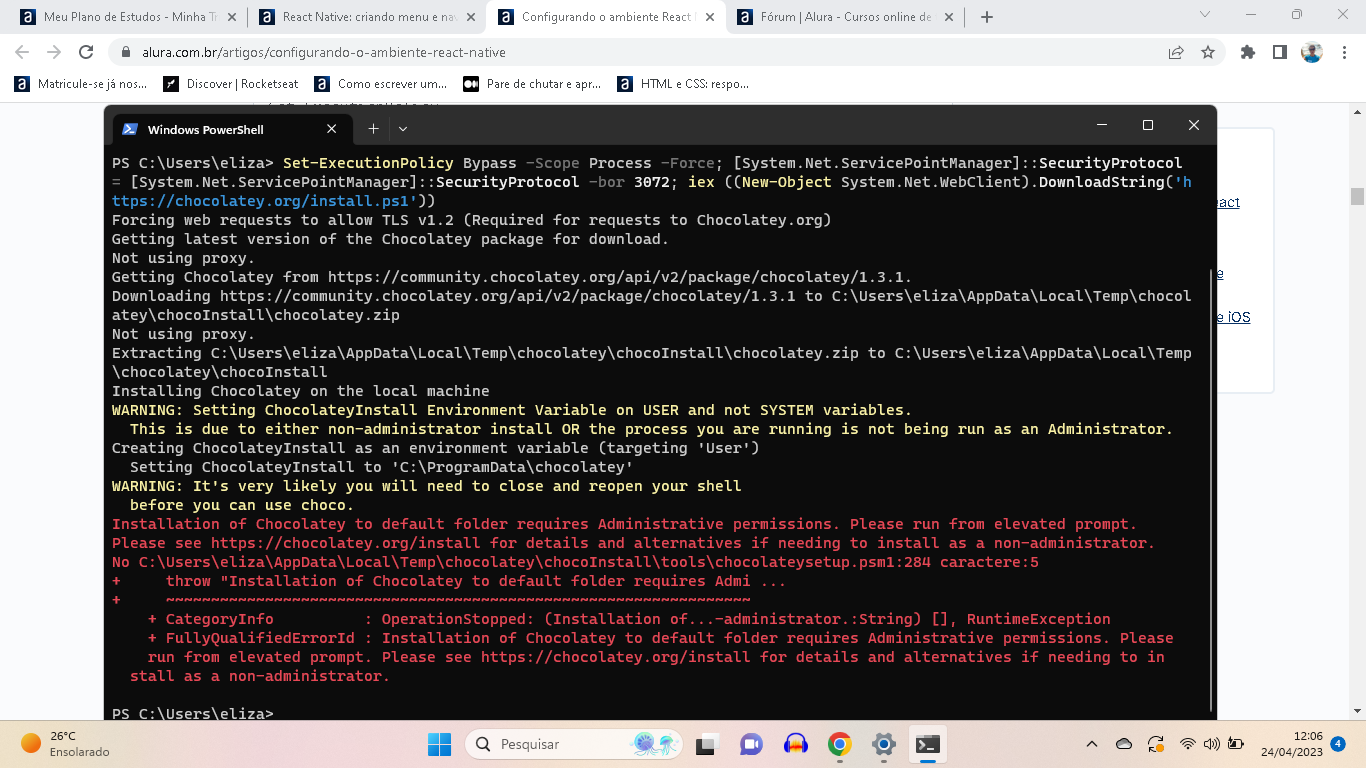1366x768 pixels.
Task: Open the Chrome extensions puzzle icon
Action: [x=1247, y=52]
